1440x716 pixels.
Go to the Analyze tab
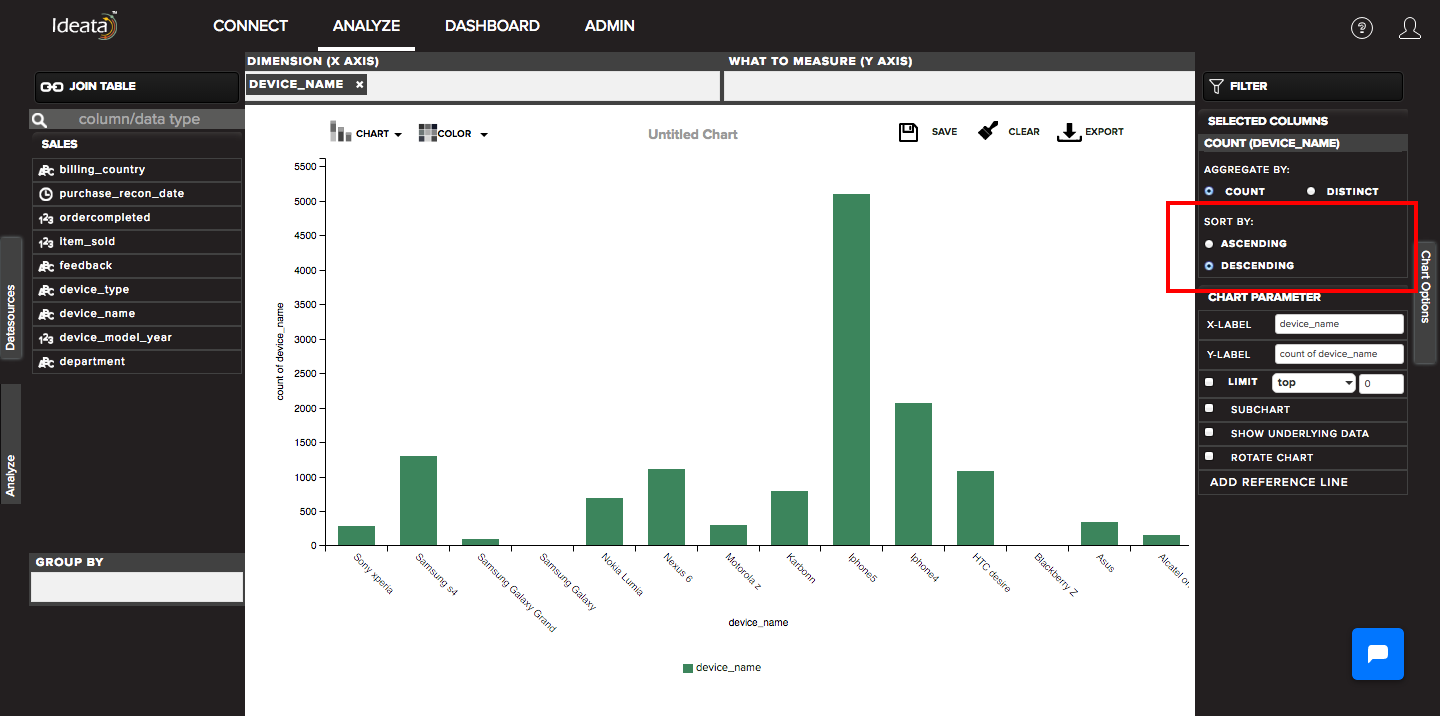(x=366, y=26)
